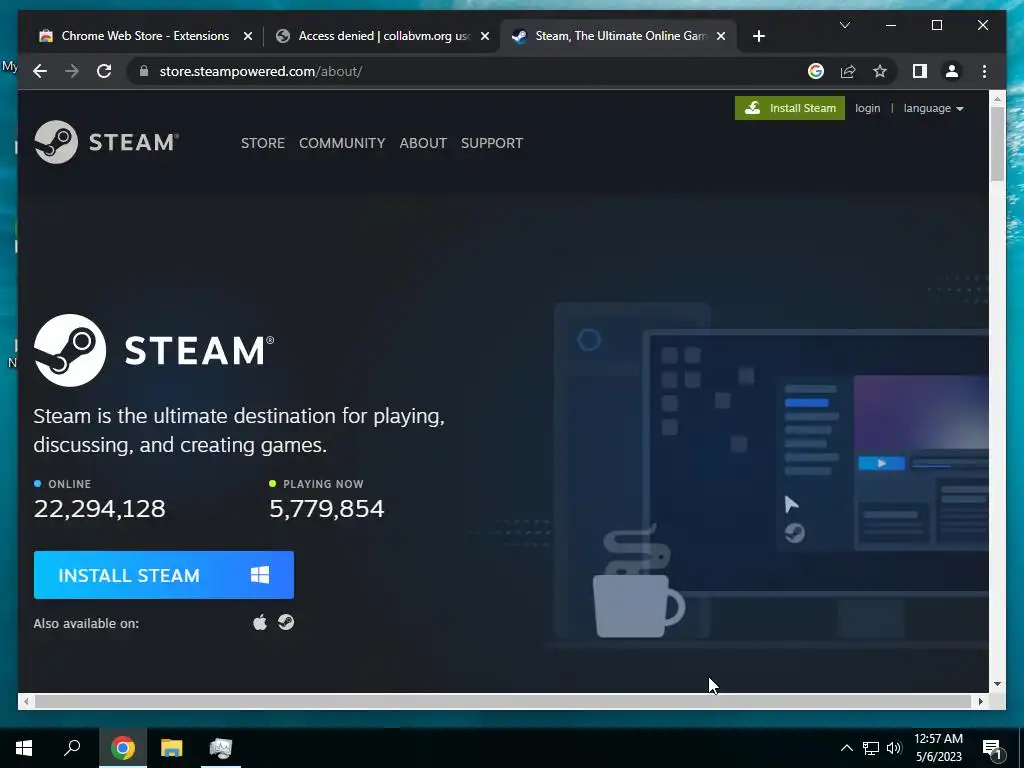Open the taskbar clock and date
This screenshot has width=1024, height=768.
(938, 748)
